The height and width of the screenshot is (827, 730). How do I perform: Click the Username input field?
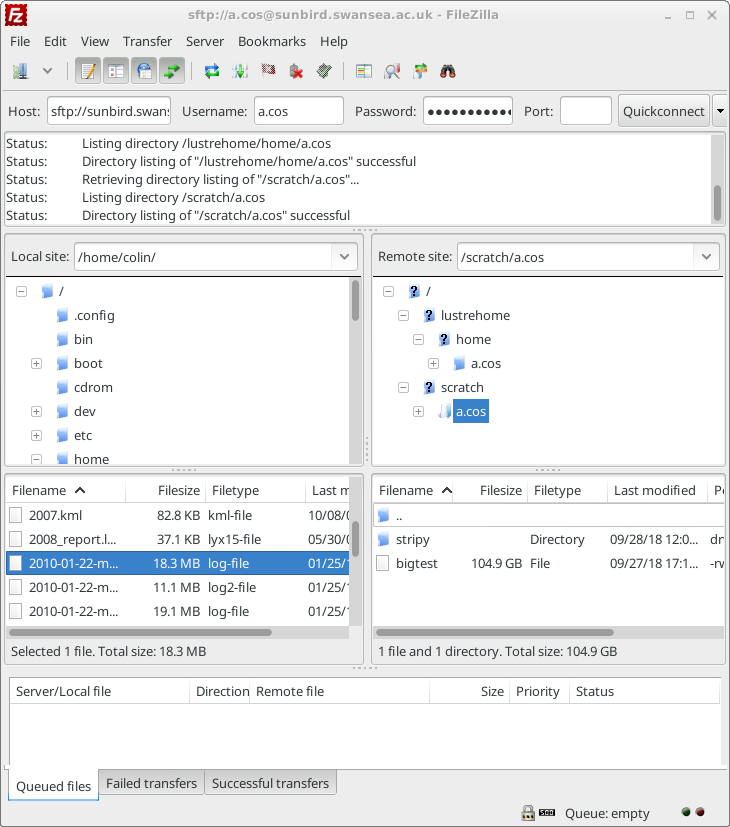[299, 111]
